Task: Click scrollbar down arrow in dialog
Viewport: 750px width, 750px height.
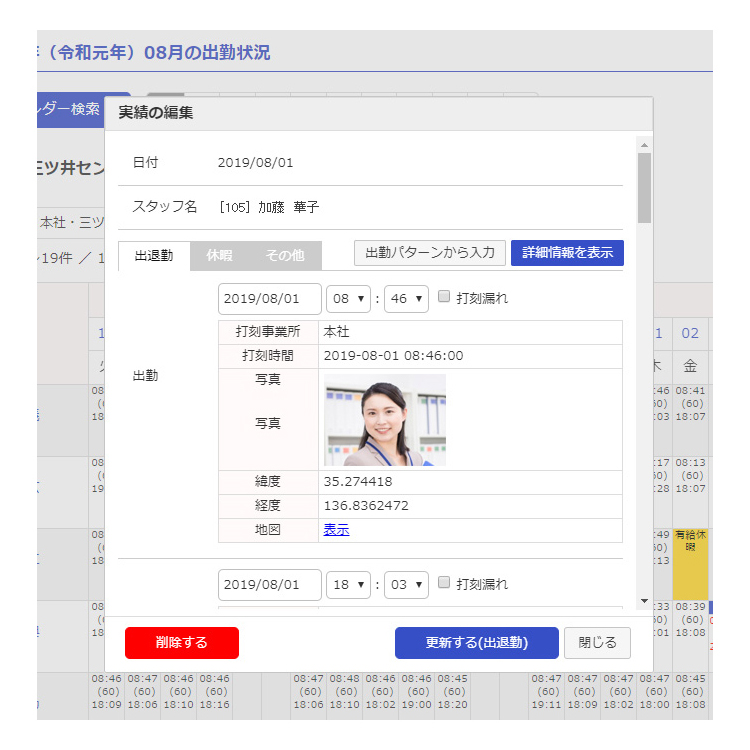Action: tap(644, 601)
